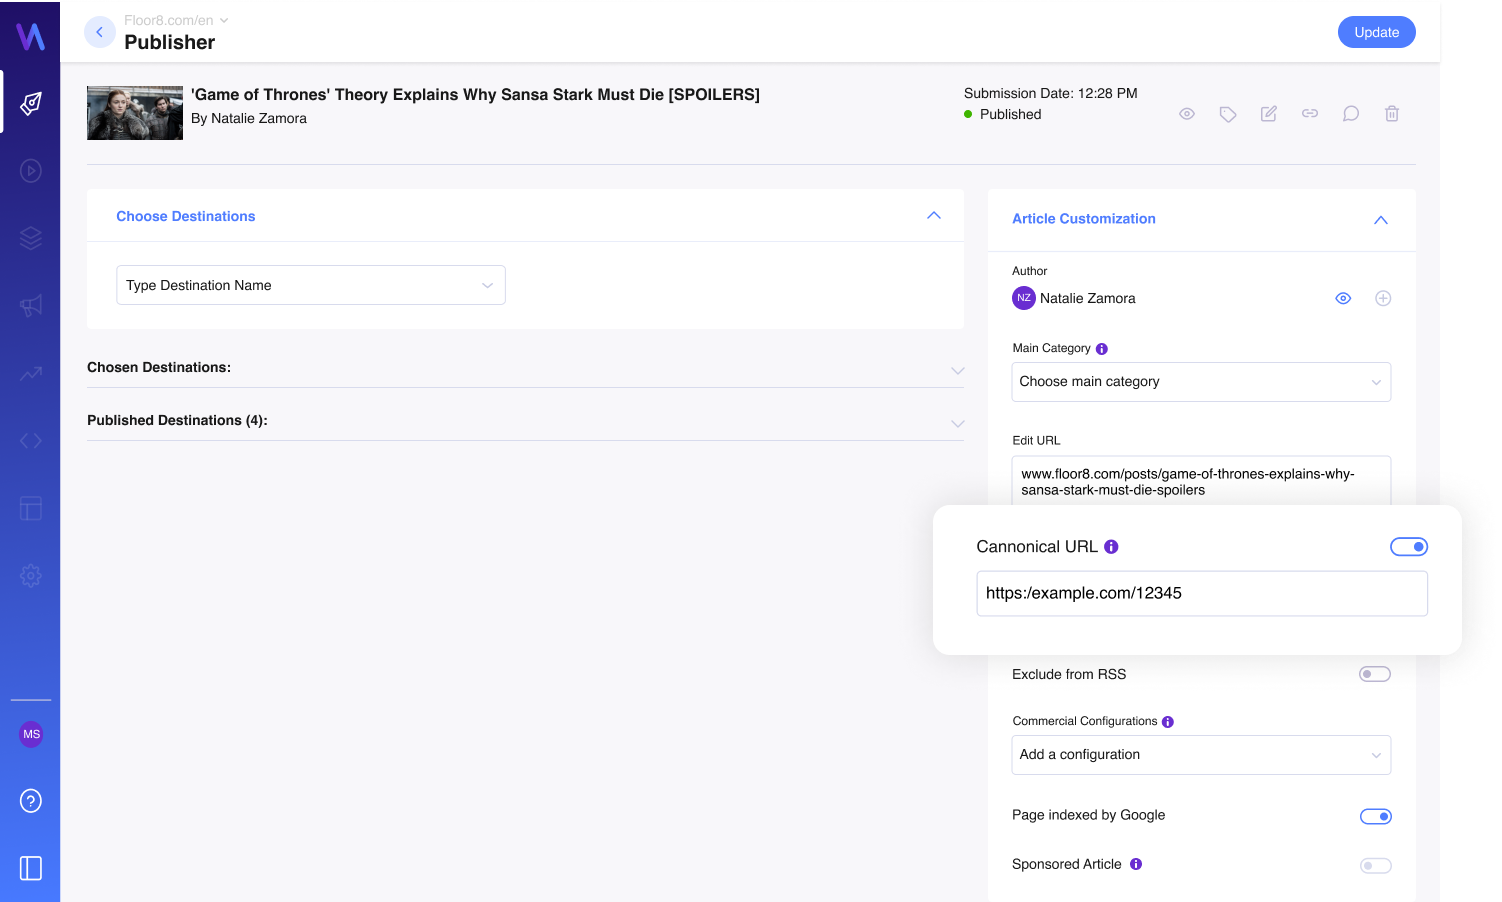Click the NZ author avatar badge
Viewport: 1502px width, 902px height.
pos(1024,298)
